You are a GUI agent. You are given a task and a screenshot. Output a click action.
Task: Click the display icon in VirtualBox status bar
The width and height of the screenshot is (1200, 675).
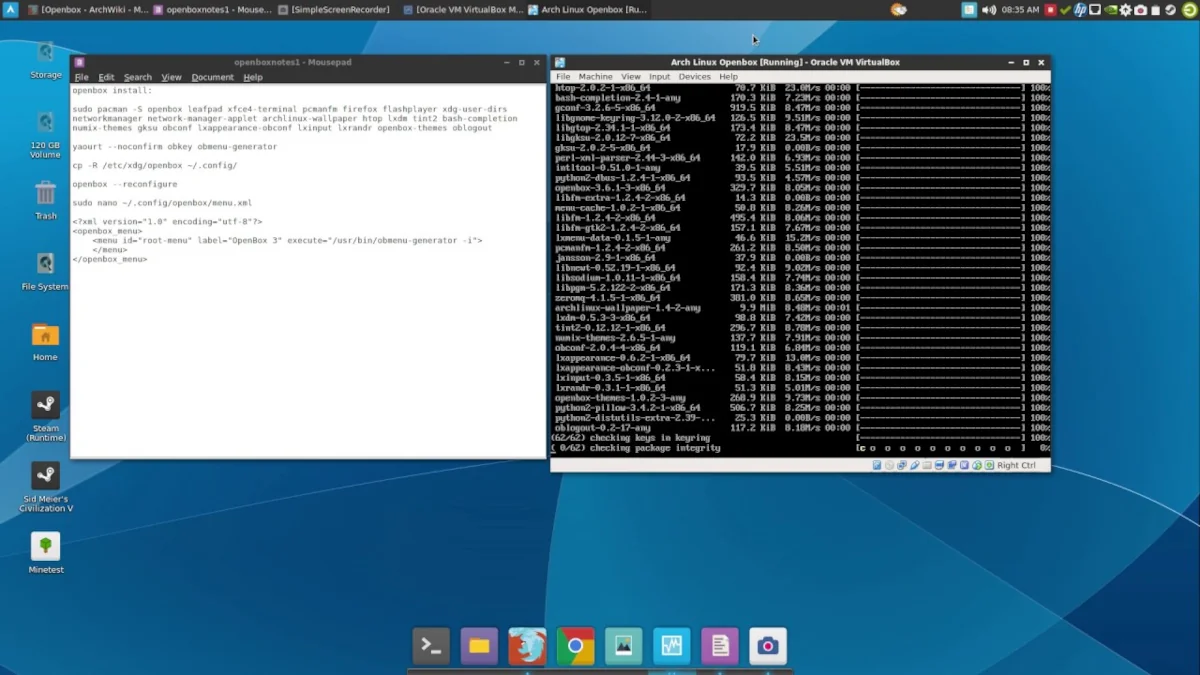point(940,465)
